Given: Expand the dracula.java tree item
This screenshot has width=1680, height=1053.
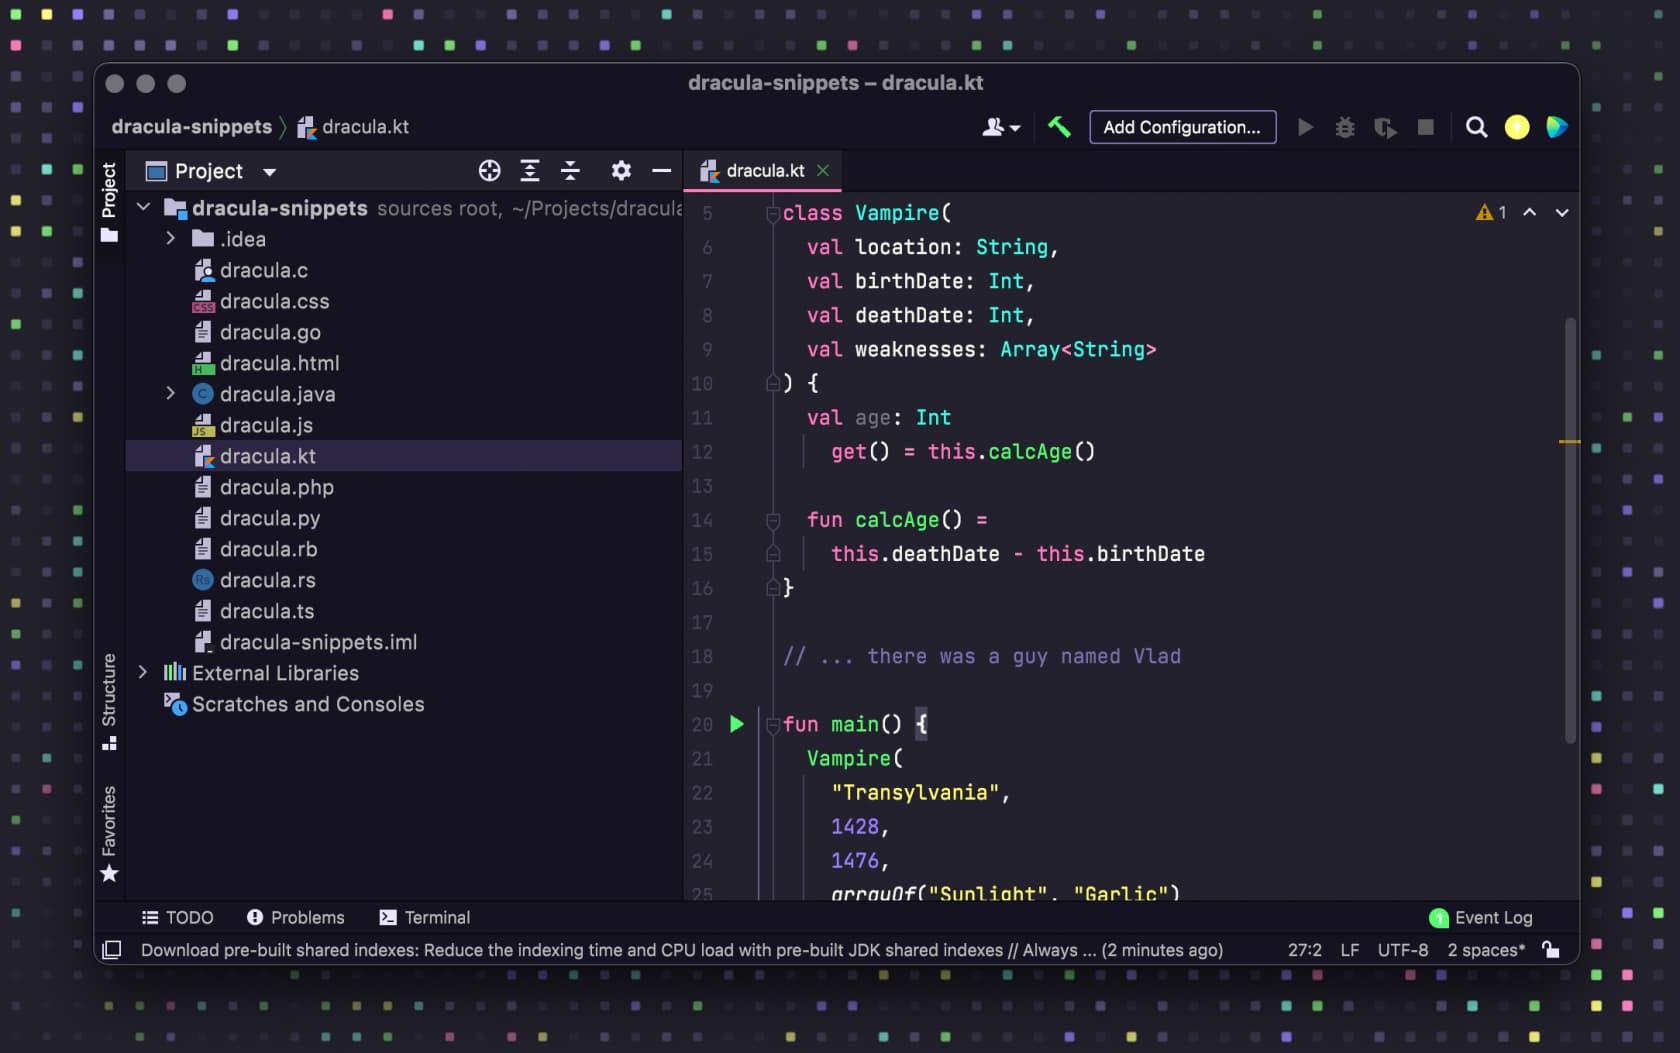Looking at the screenshot, I should click(x=170, y=394).
